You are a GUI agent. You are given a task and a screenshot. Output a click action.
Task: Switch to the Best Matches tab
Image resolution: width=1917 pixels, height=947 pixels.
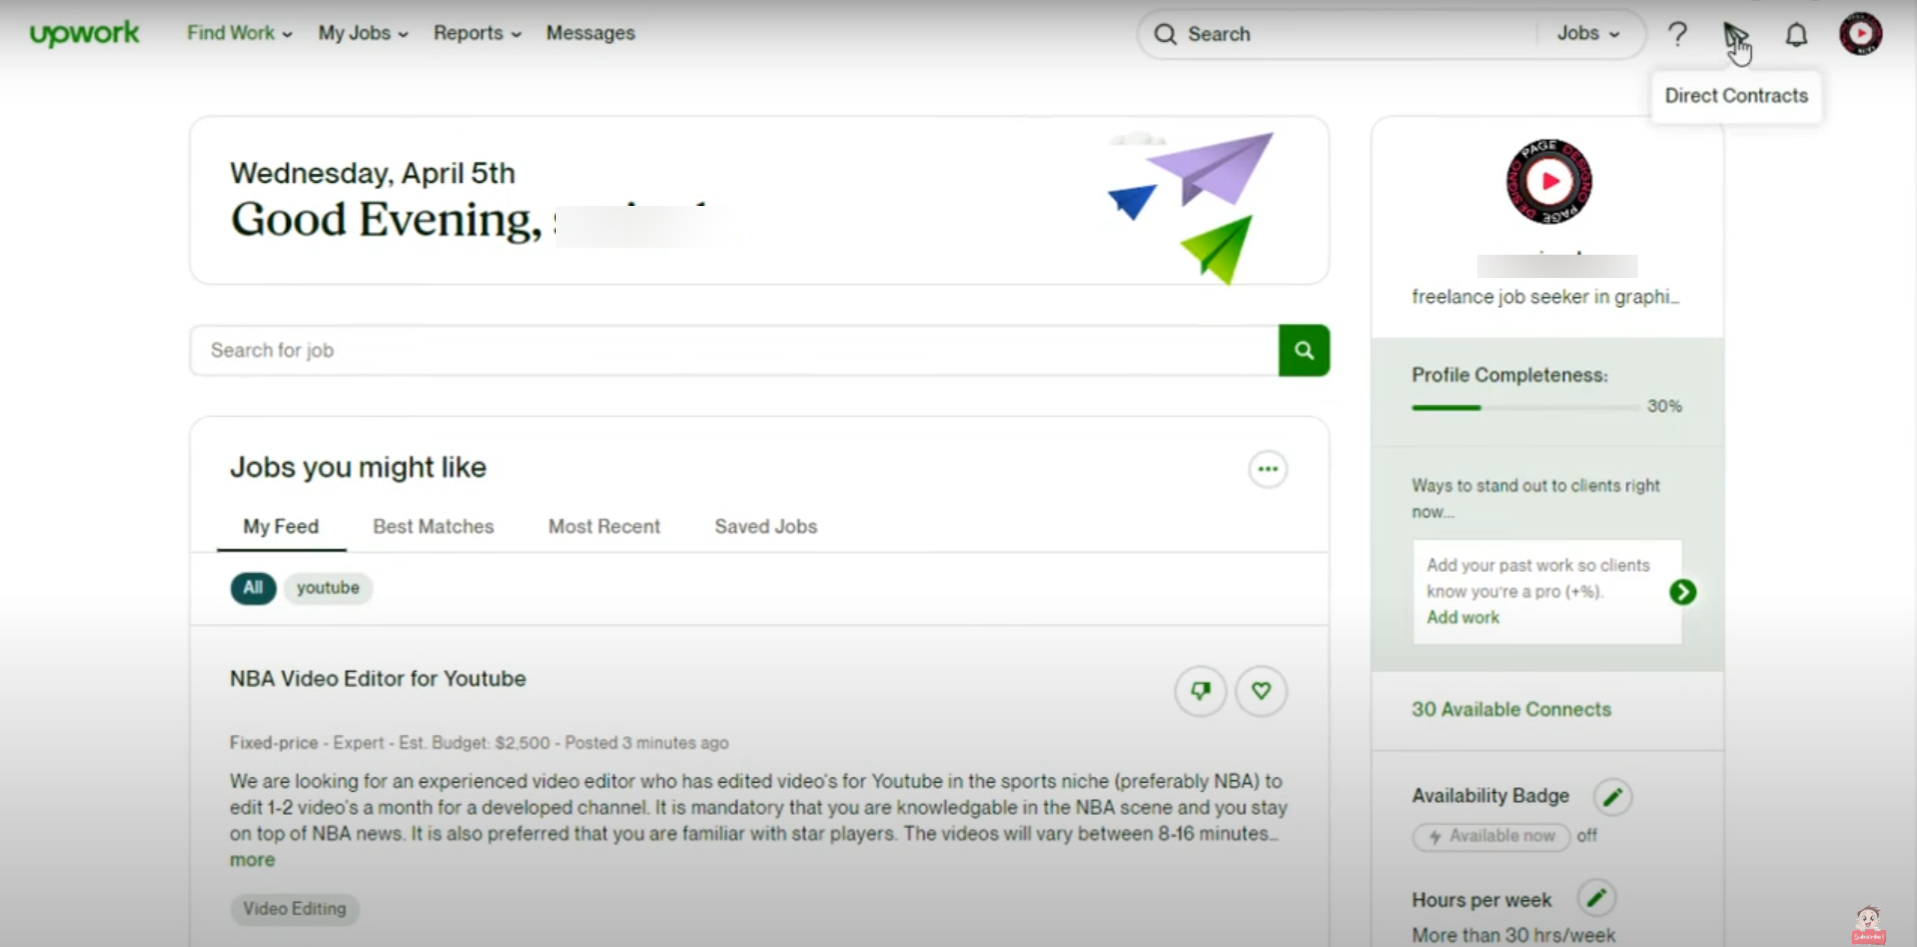433,527
